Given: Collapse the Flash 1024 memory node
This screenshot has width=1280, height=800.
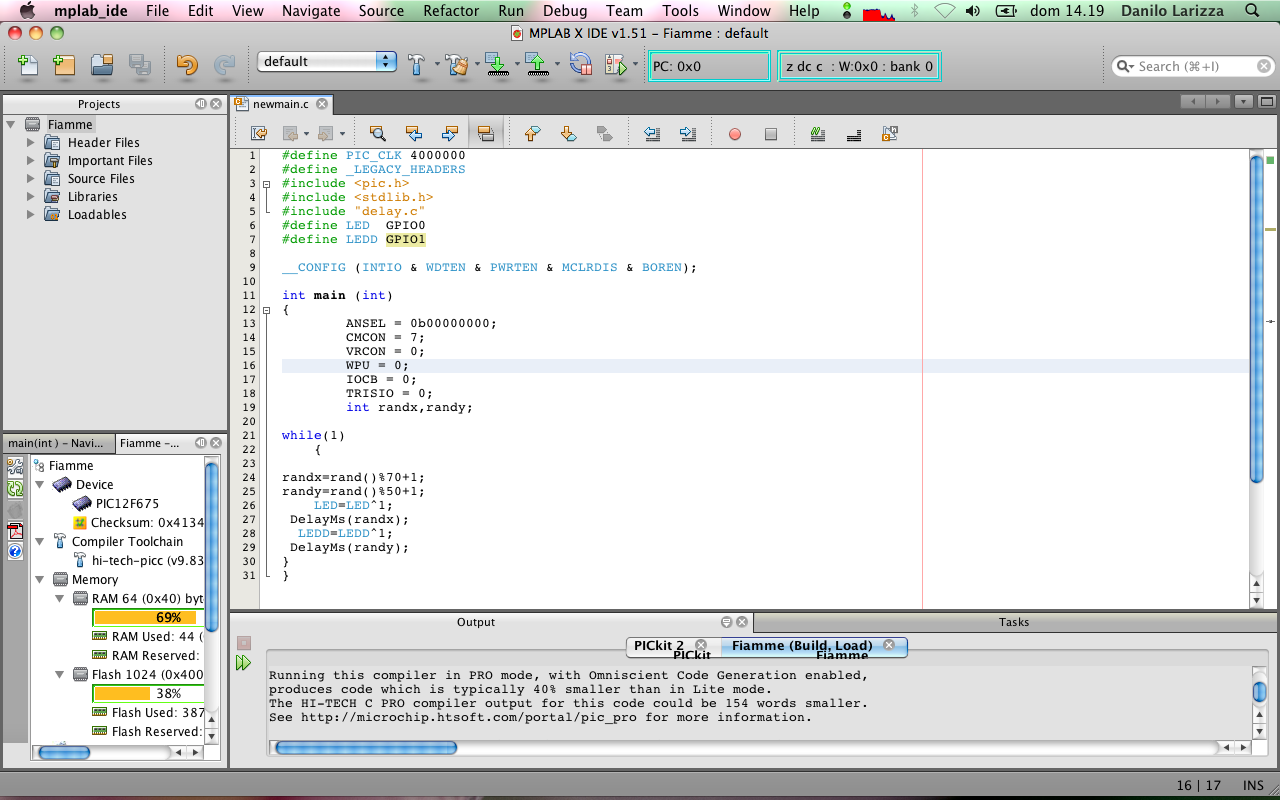Looking at the screenshot, I should coord(60,675).
